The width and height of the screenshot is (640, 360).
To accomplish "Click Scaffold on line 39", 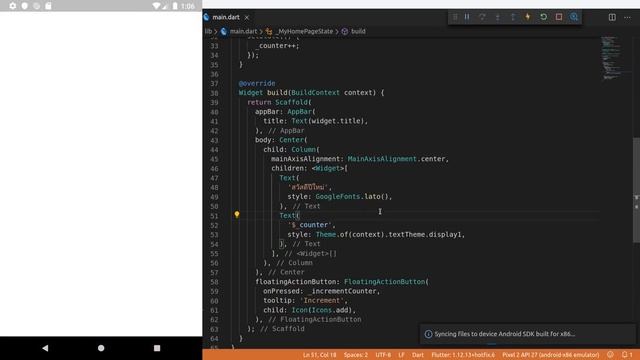I will coord(291,102).
